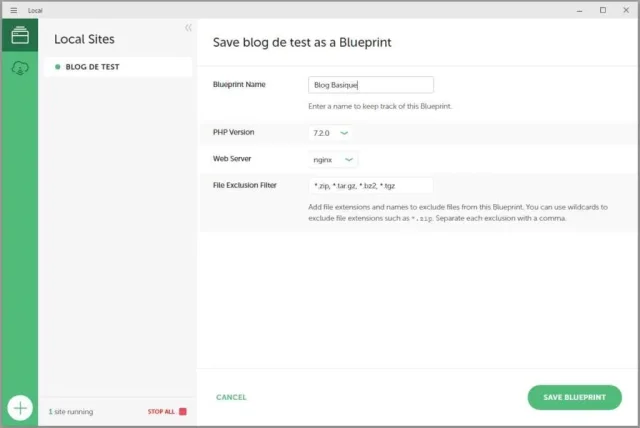The height and width of the screenshot is (428, 640).
Task: Expand the PHP Version 7.2.0 dropdown
Action: click(331, 132)
